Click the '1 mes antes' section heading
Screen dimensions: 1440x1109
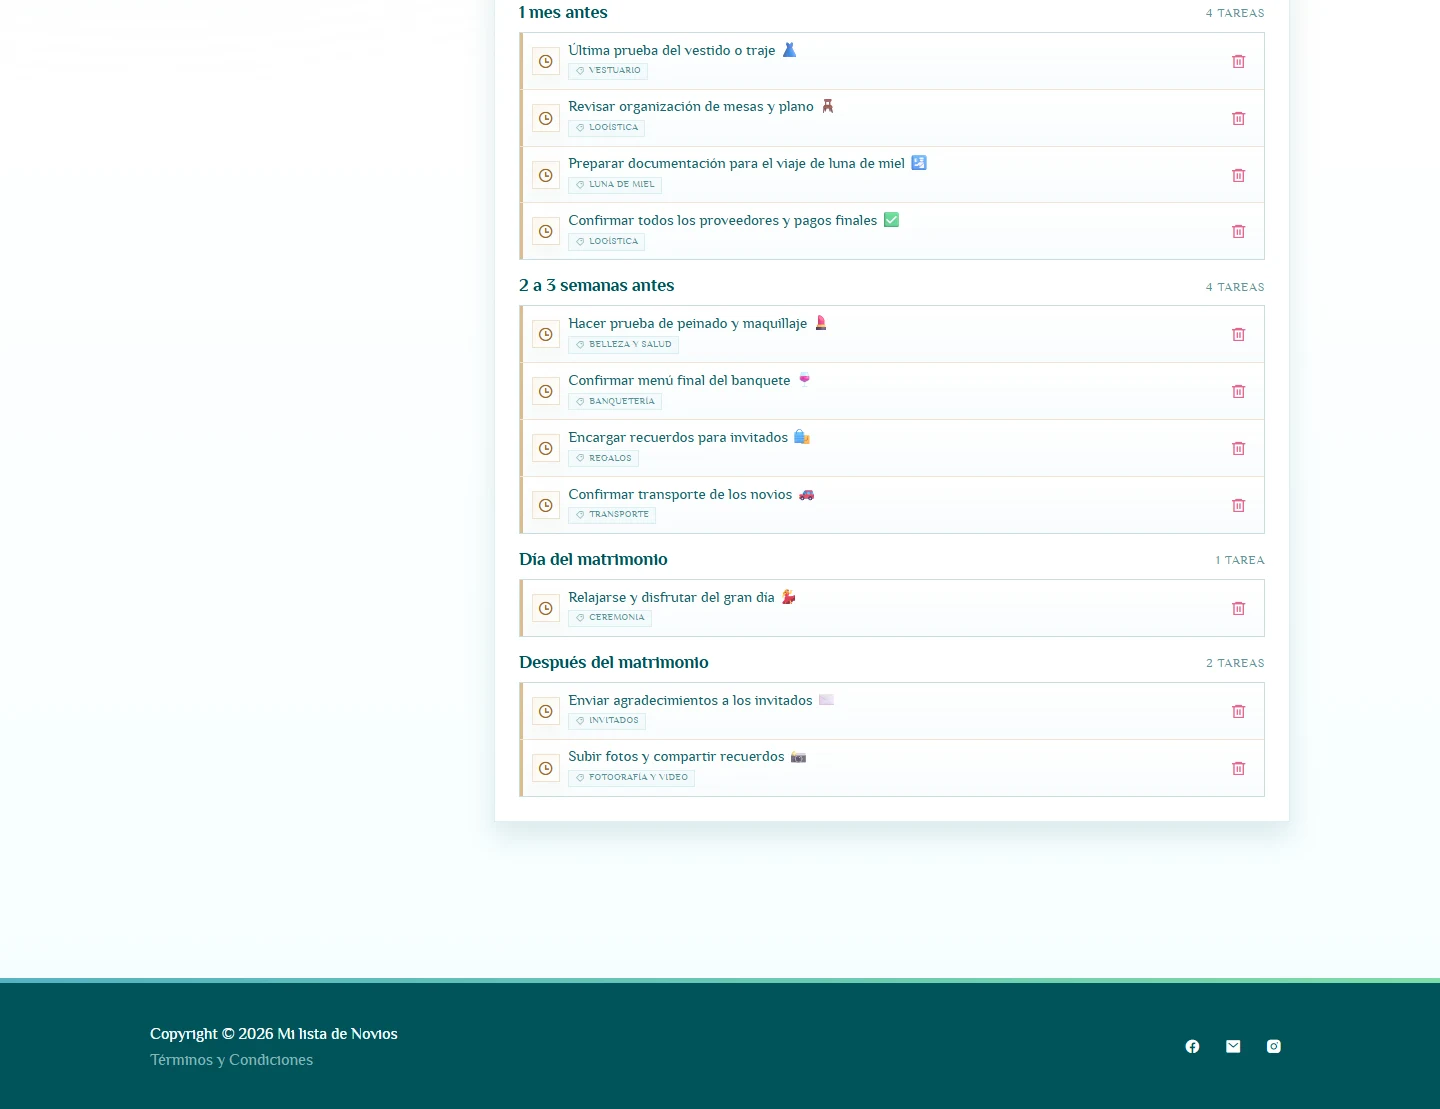tap(563, 13)
